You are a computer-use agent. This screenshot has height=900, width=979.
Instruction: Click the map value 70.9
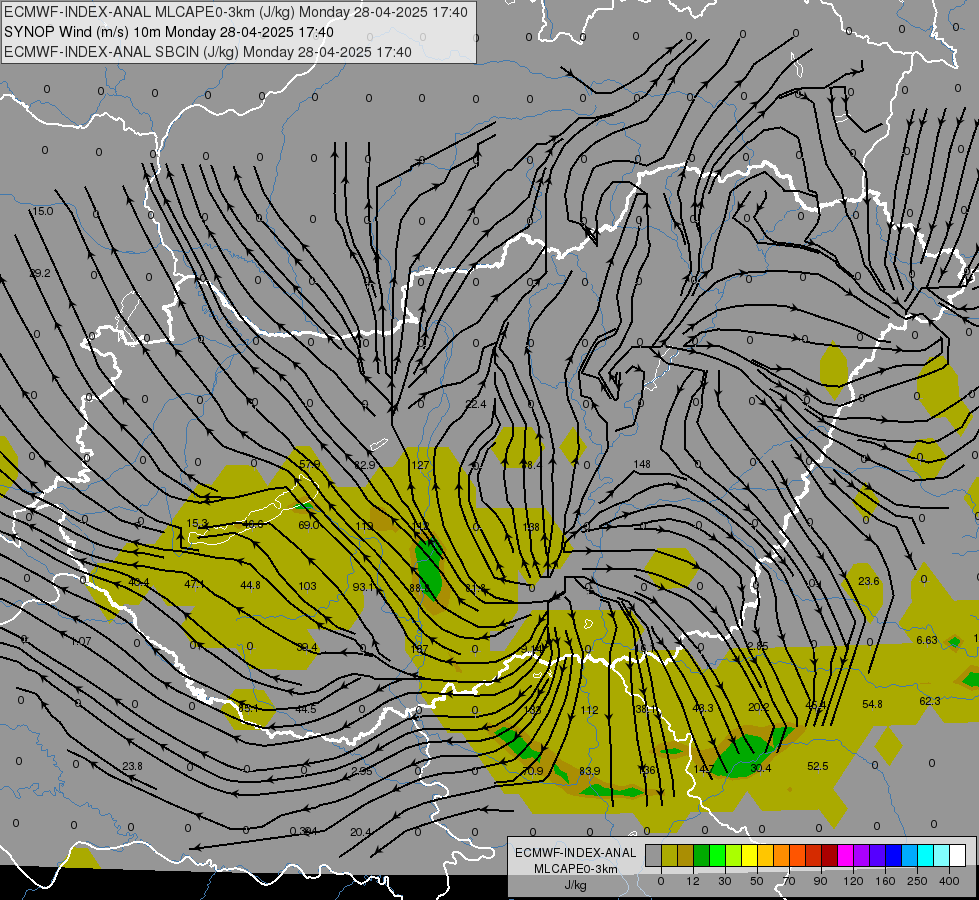(533, 771)
